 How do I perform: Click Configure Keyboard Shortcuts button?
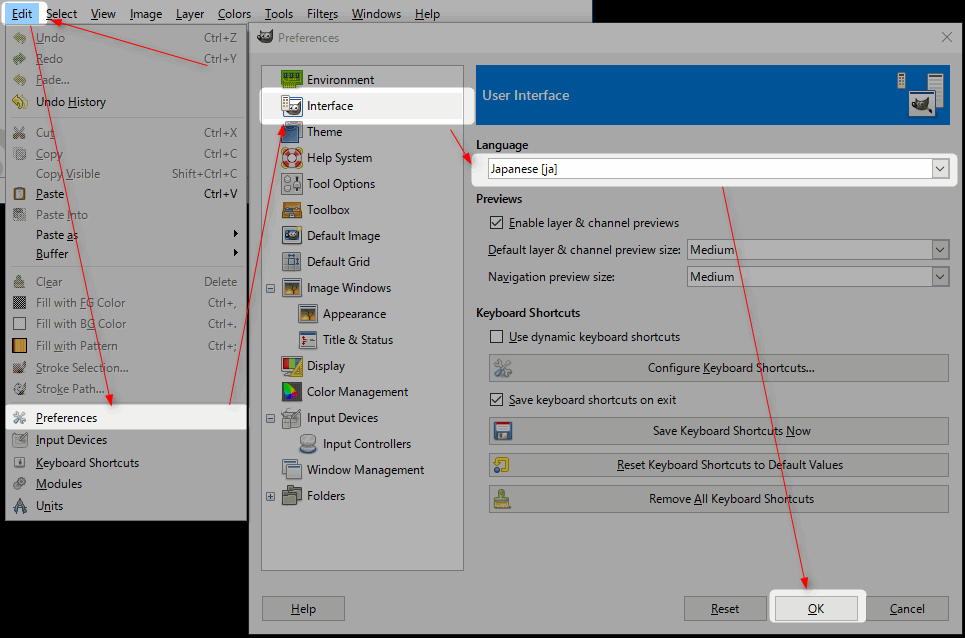click(x=719, y=368)
